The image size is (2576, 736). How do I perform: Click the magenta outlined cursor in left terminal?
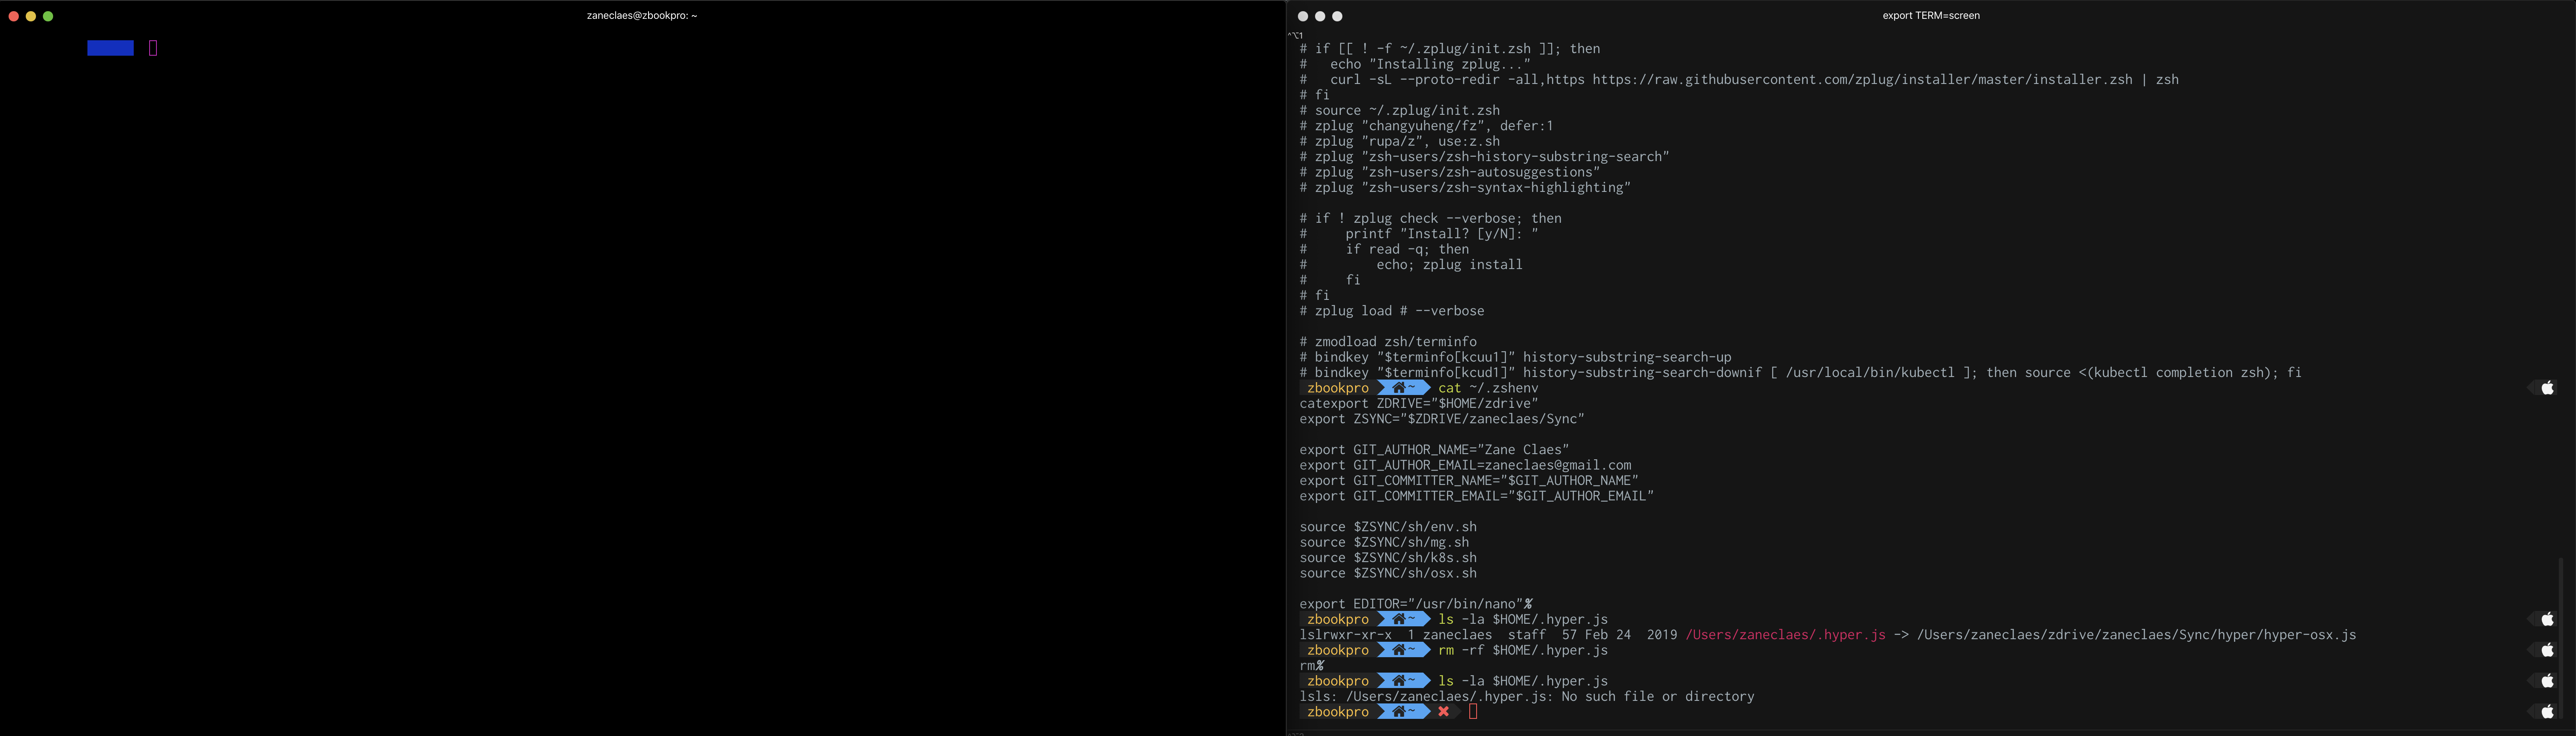tap(153, 48)
